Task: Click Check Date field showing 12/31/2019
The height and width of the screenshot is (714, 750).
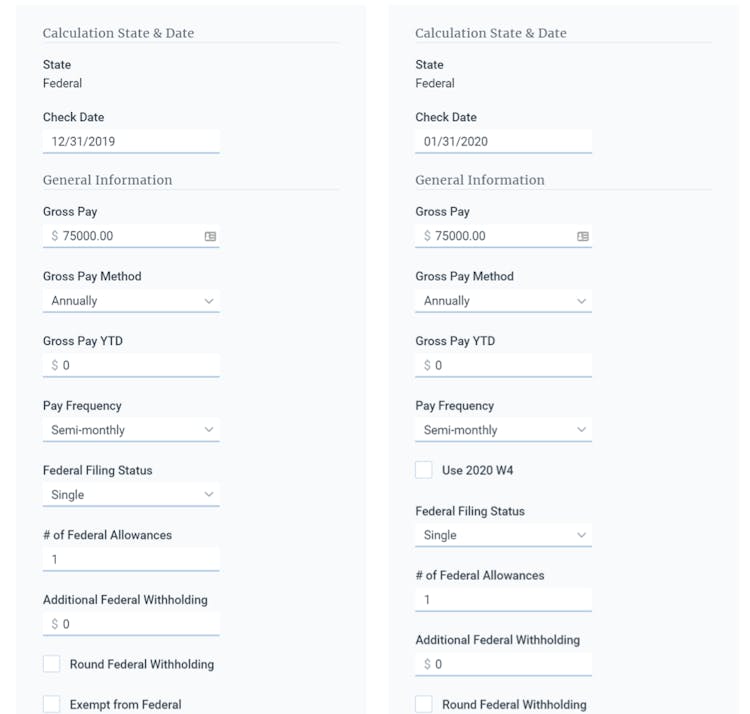Action: (x=131, y=141)
